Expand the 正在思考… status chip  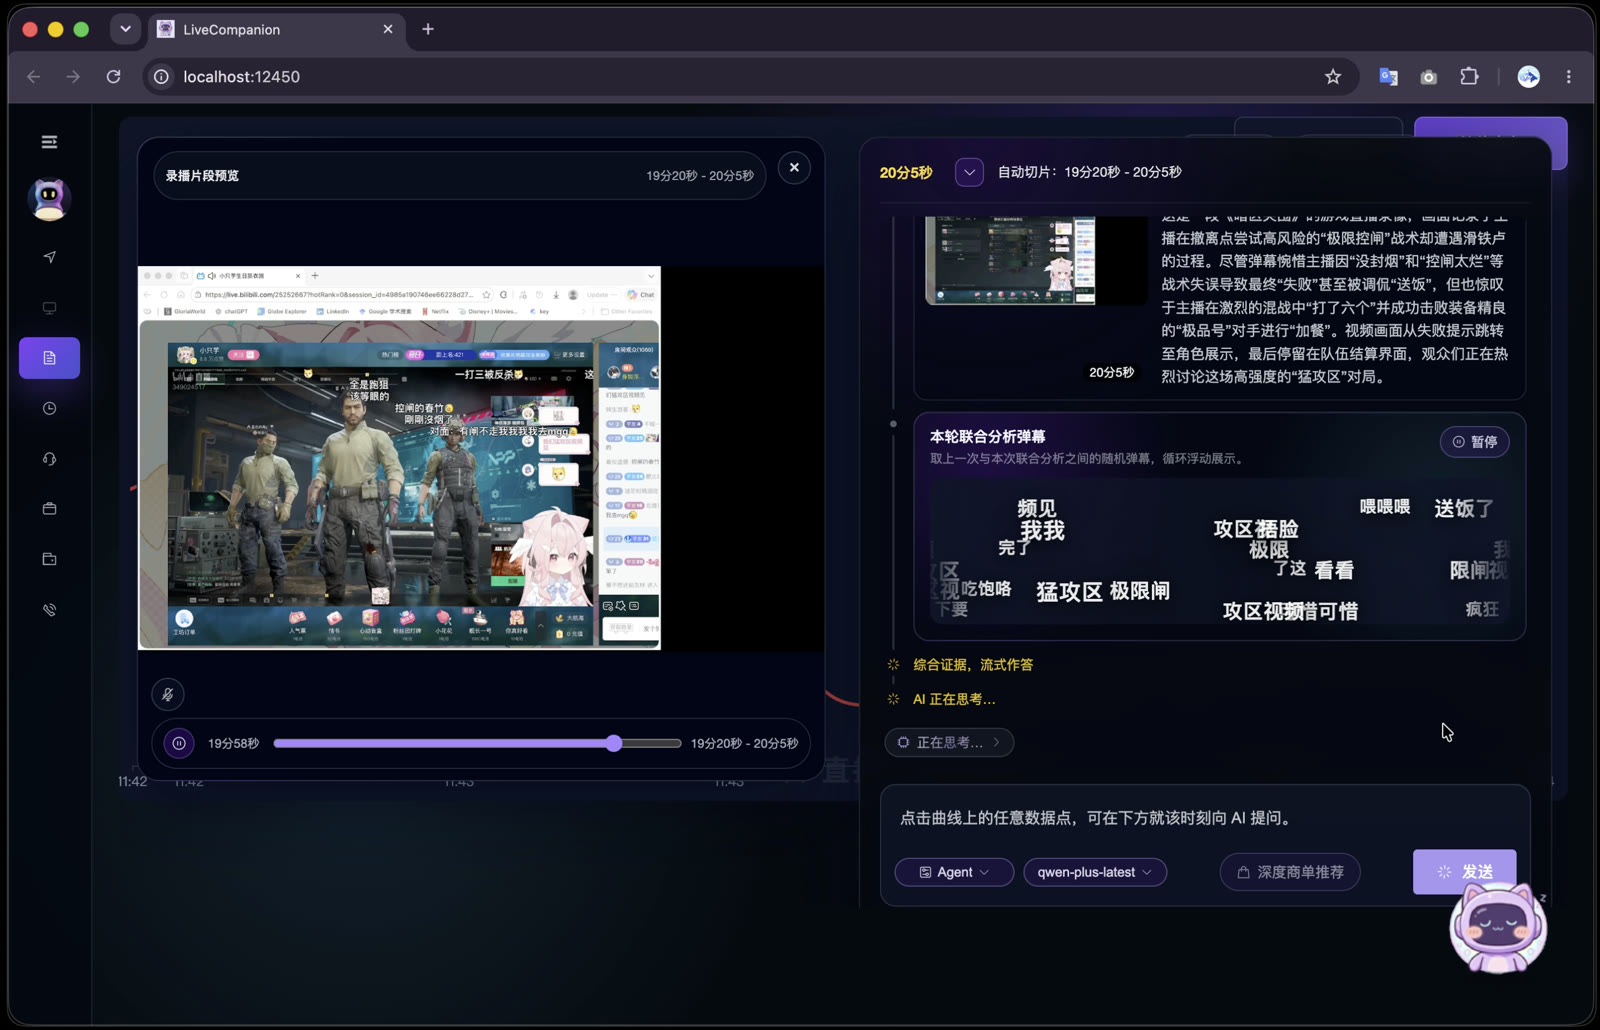[949, 742]
